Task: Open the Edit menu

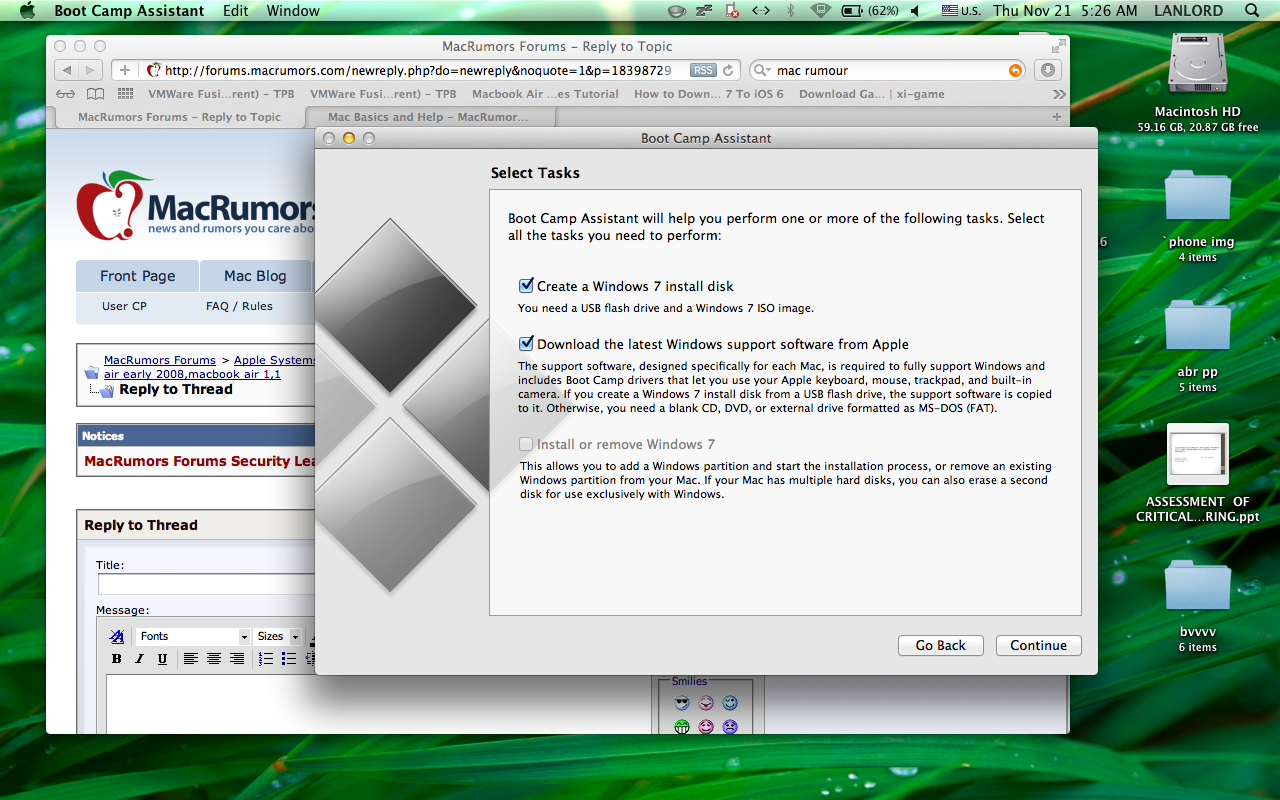Action: click(x=236, y=11)
